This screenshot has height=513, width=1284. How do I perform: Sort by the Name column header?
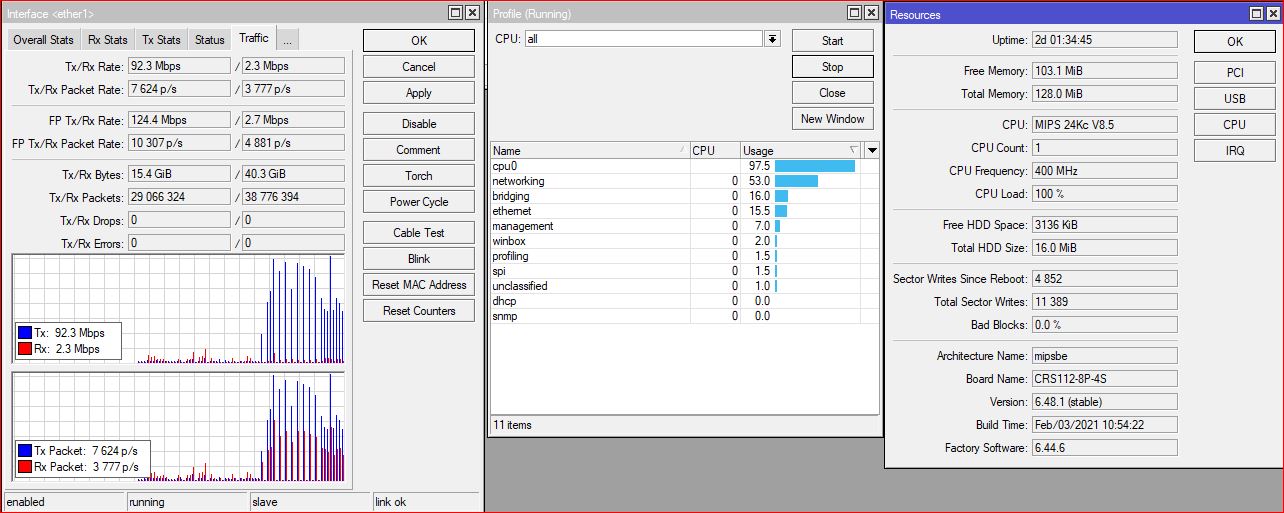590,151
